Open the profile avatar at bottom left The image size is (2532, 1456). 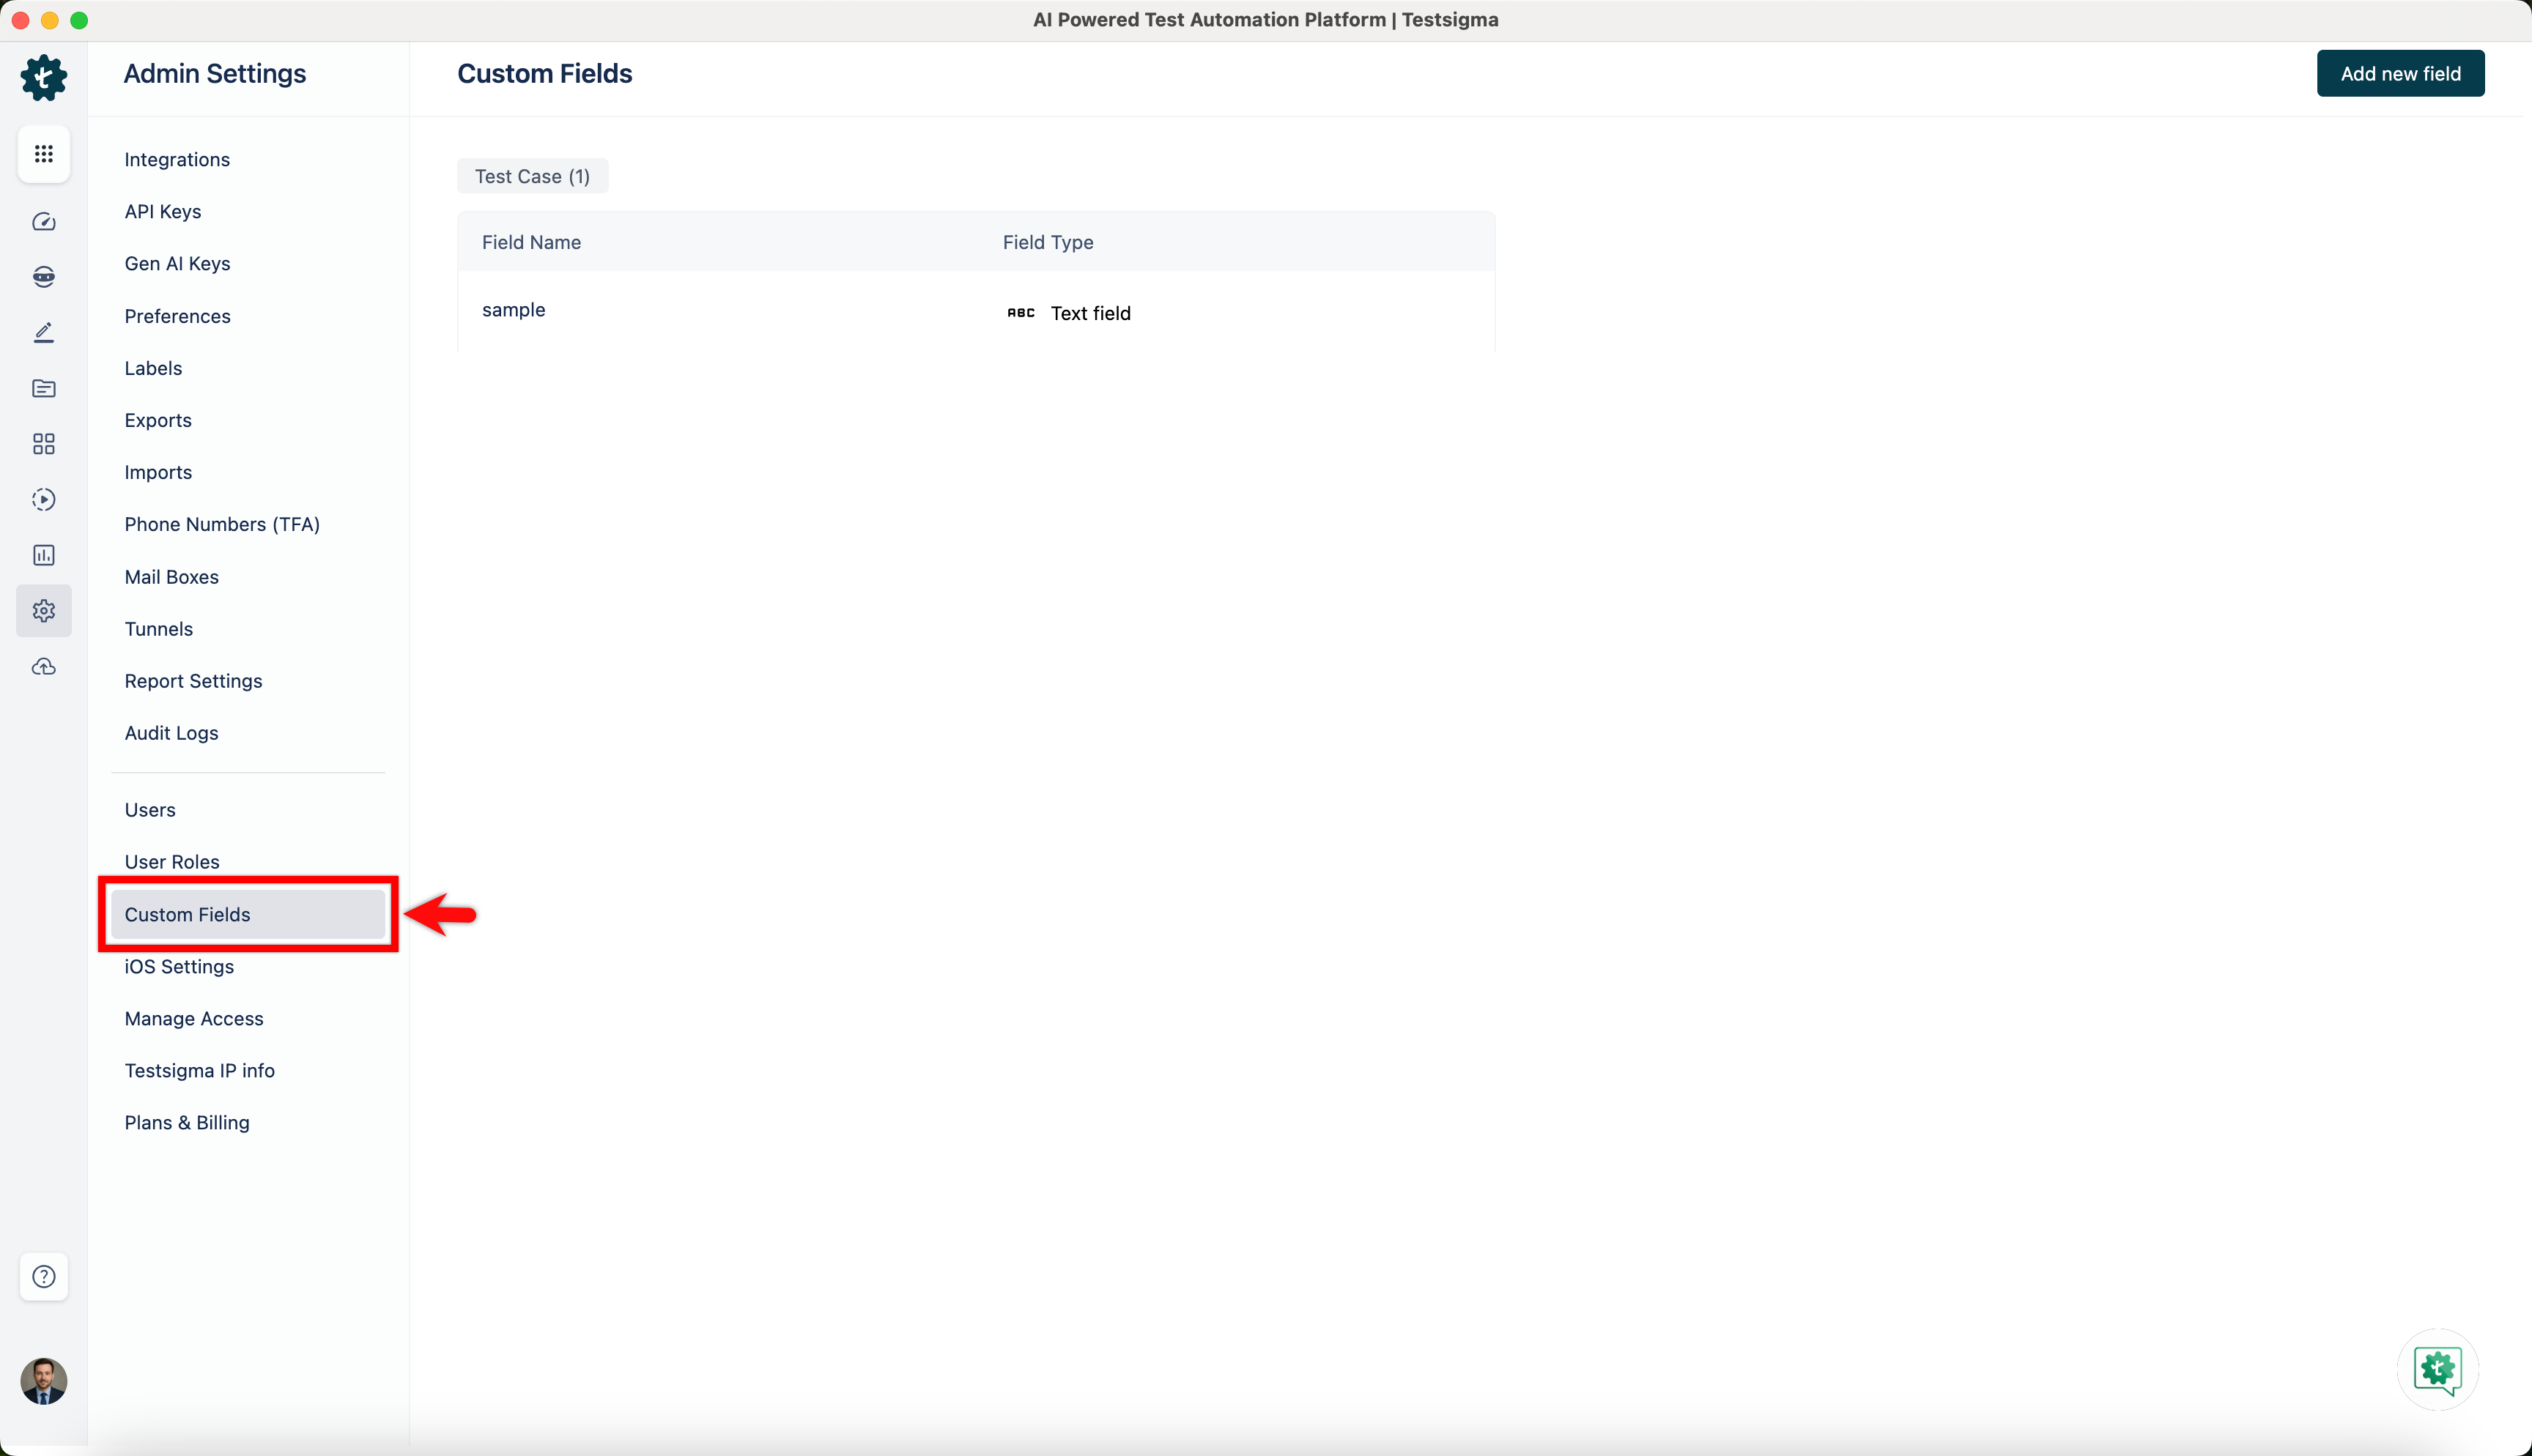pyautogui.click(x=43, y=1381)
